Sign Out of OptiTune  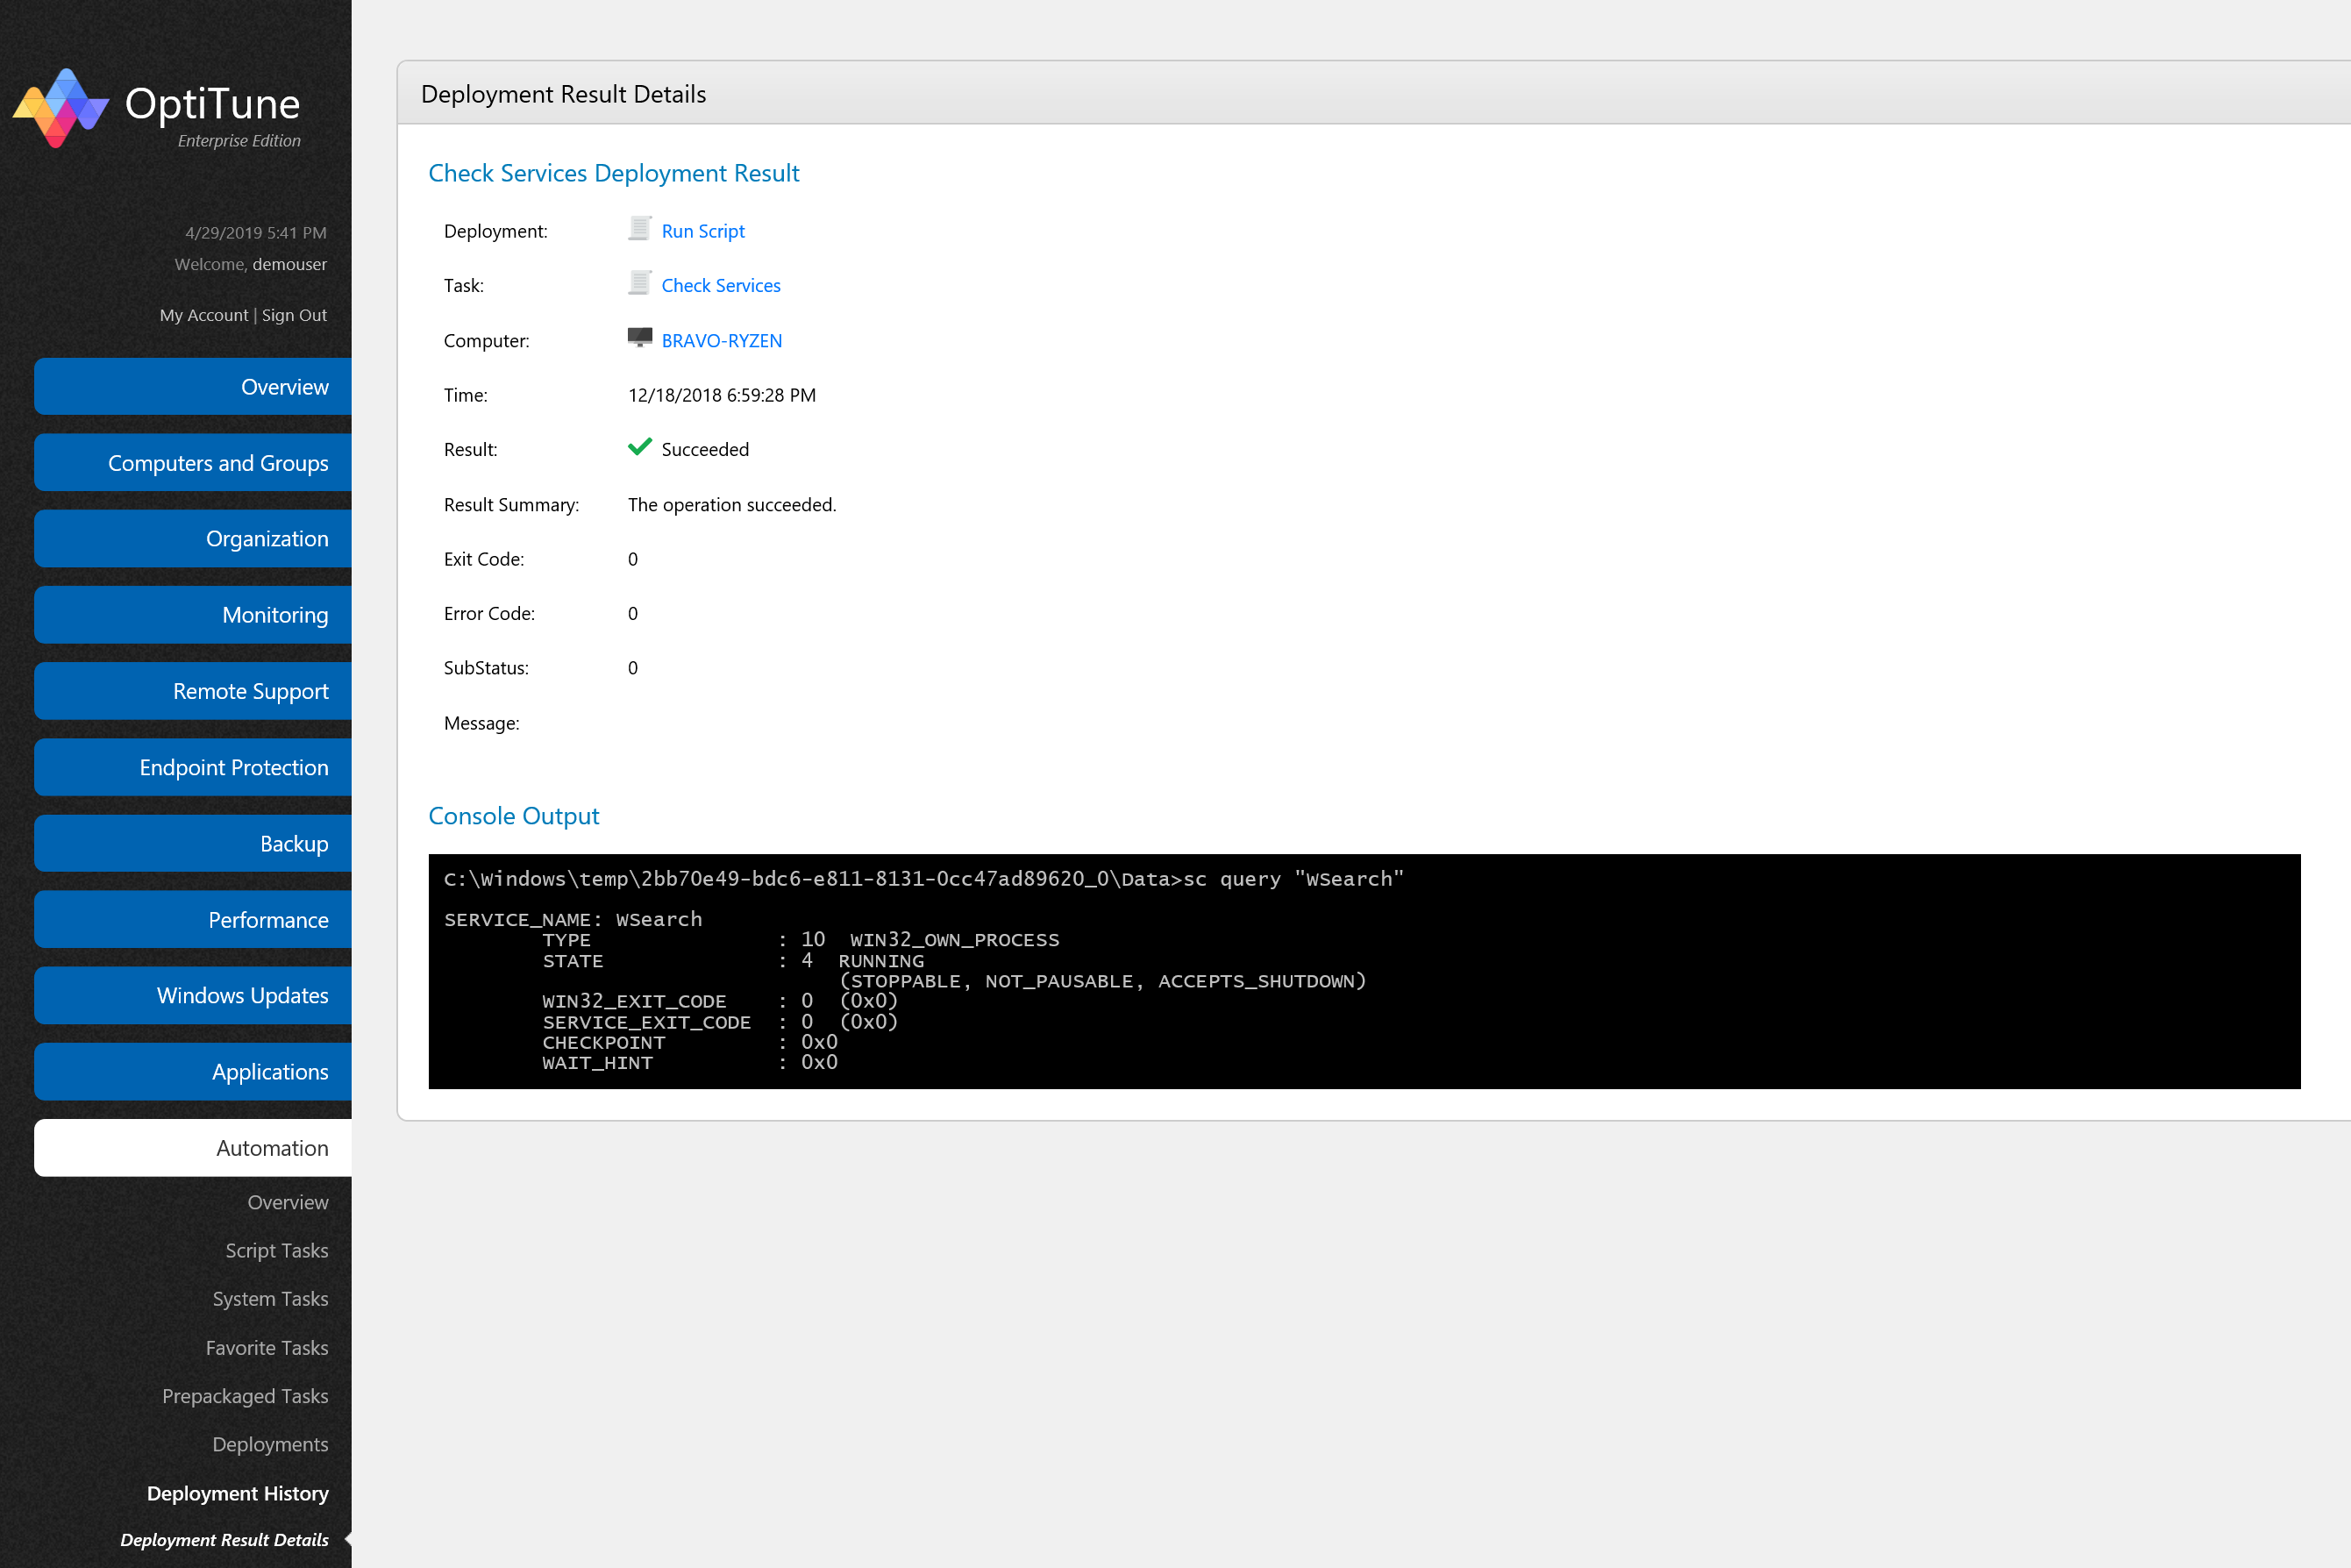click(x=294, y=314)
